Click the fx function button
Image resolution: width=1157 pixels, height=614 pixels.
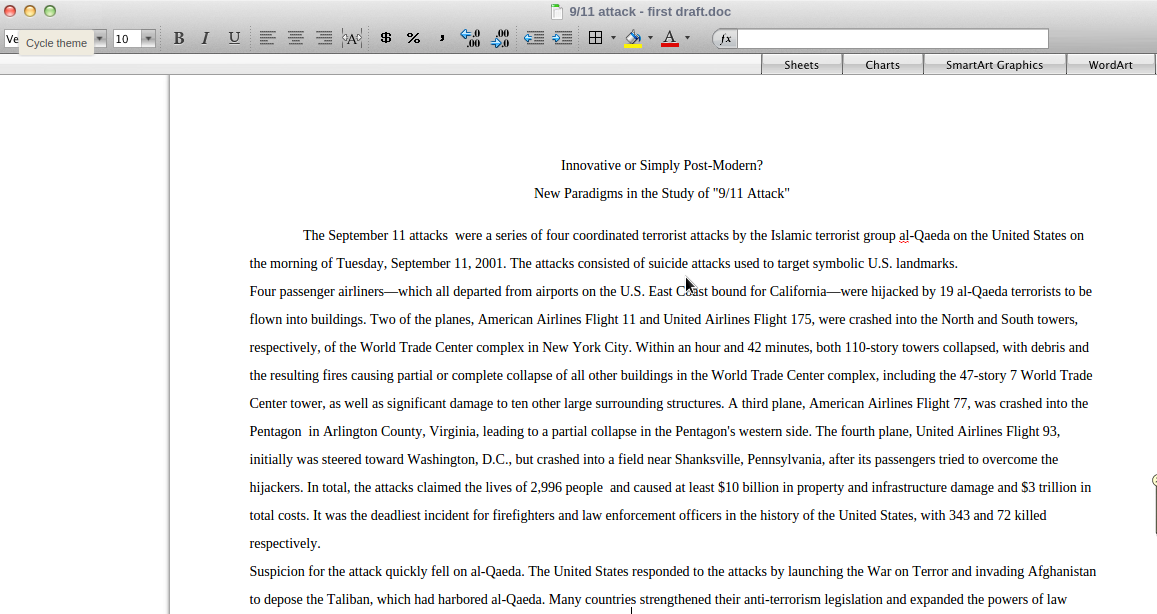click(725, 39)
